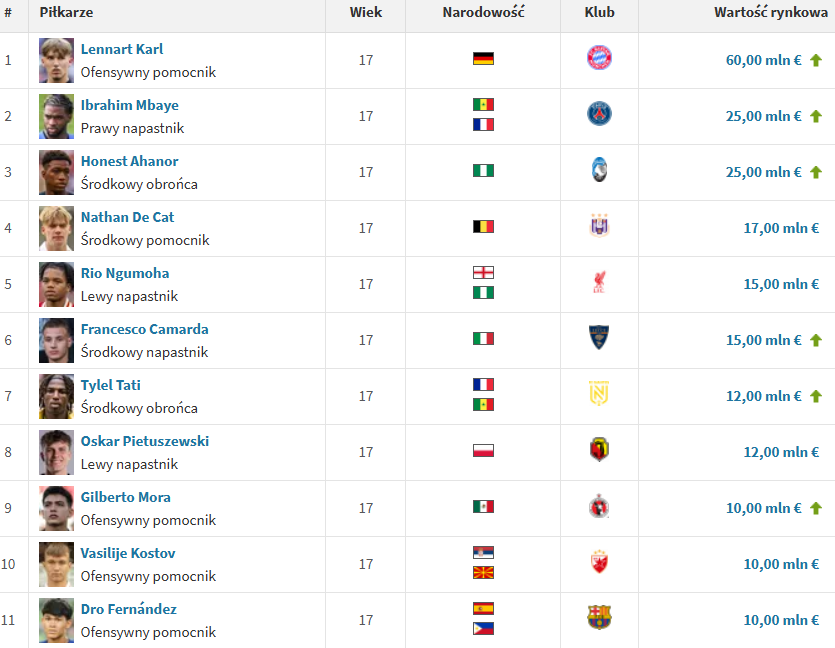835x648 pixels.
Task: Click Bayern Munich club crest
Action: [599, 58]
